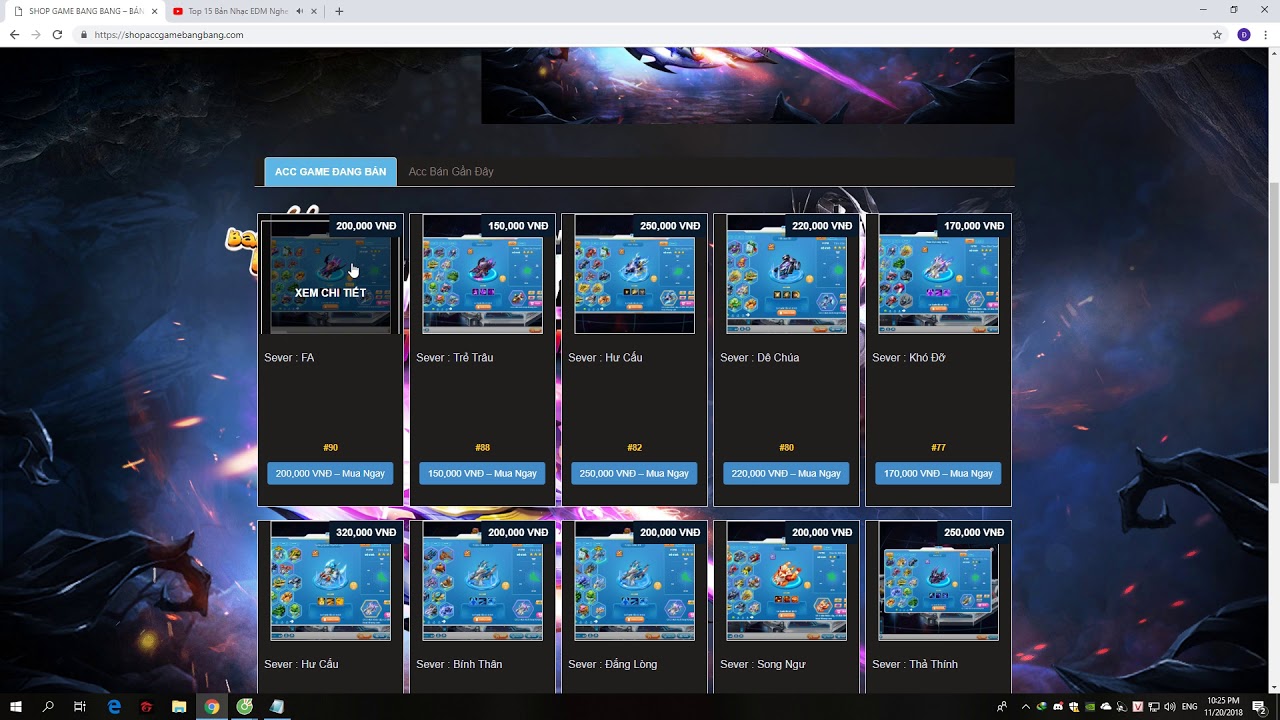The height and width of the screenshot is (720, 1280).
Task: Switch to Chrome on taskbar
Action: tap(212, 707)
